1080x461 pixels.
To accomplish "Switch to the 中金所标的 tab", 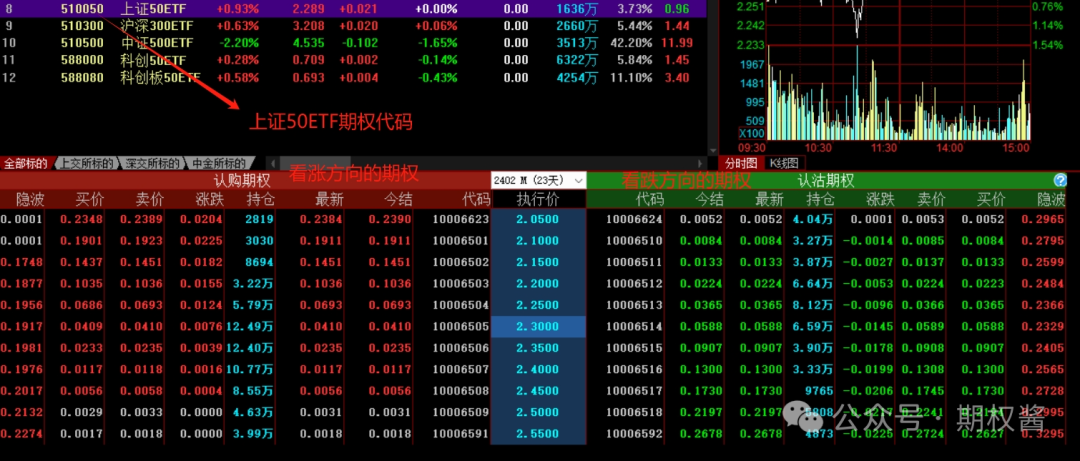I will [218, 163].
